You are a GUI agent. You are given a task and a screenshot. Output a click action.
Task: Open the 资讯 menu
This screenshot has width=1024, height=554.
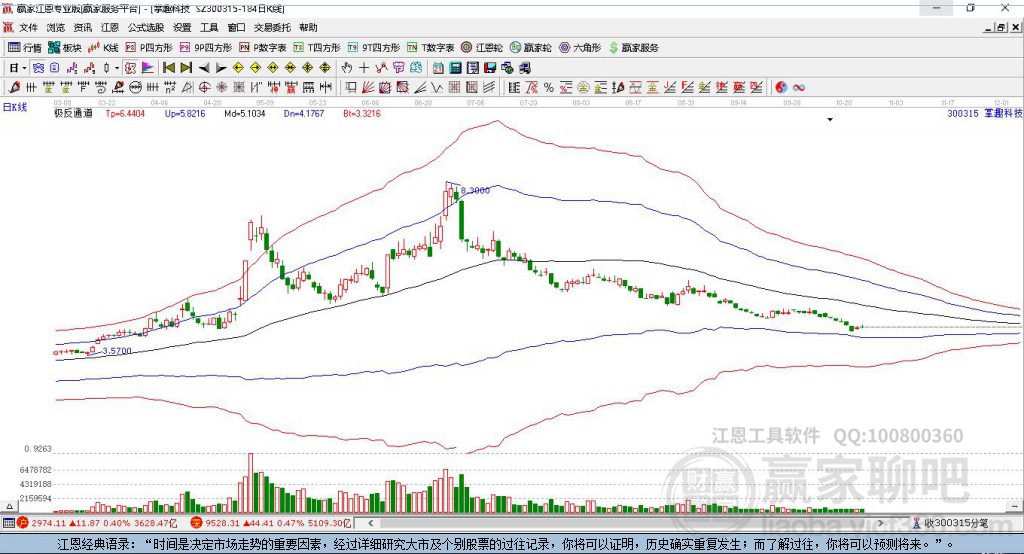(x=82, y=27)
